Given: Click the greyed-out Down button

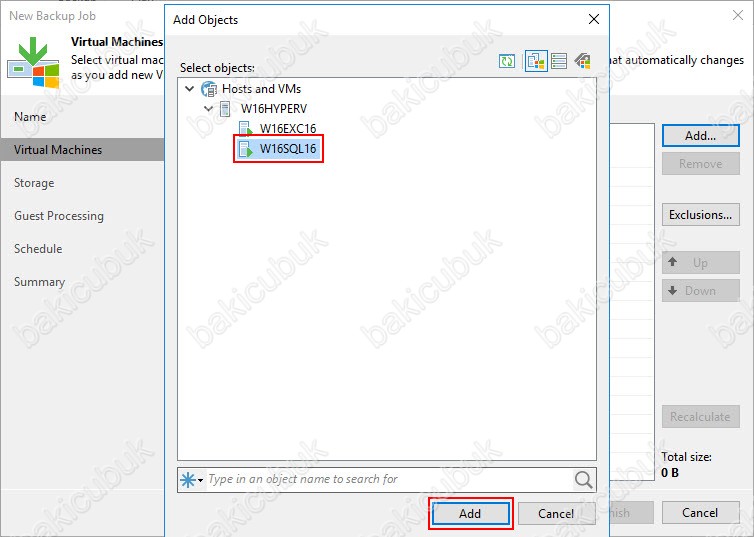Looking at the screenshot, I should tap(701, 291).
